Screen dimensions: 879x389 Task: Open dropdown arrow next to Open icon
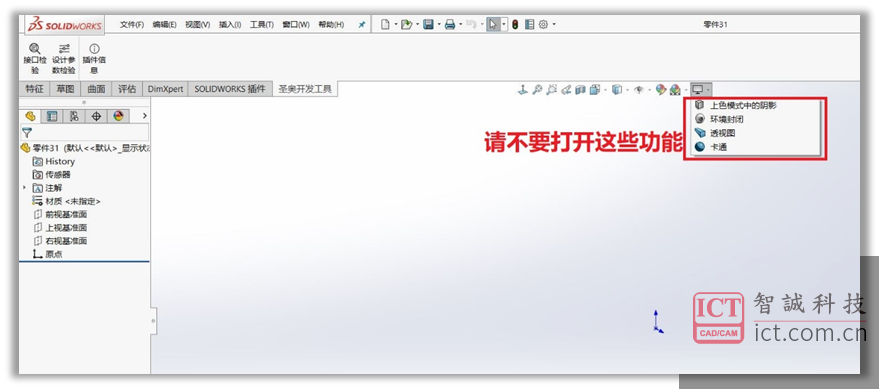417,24
